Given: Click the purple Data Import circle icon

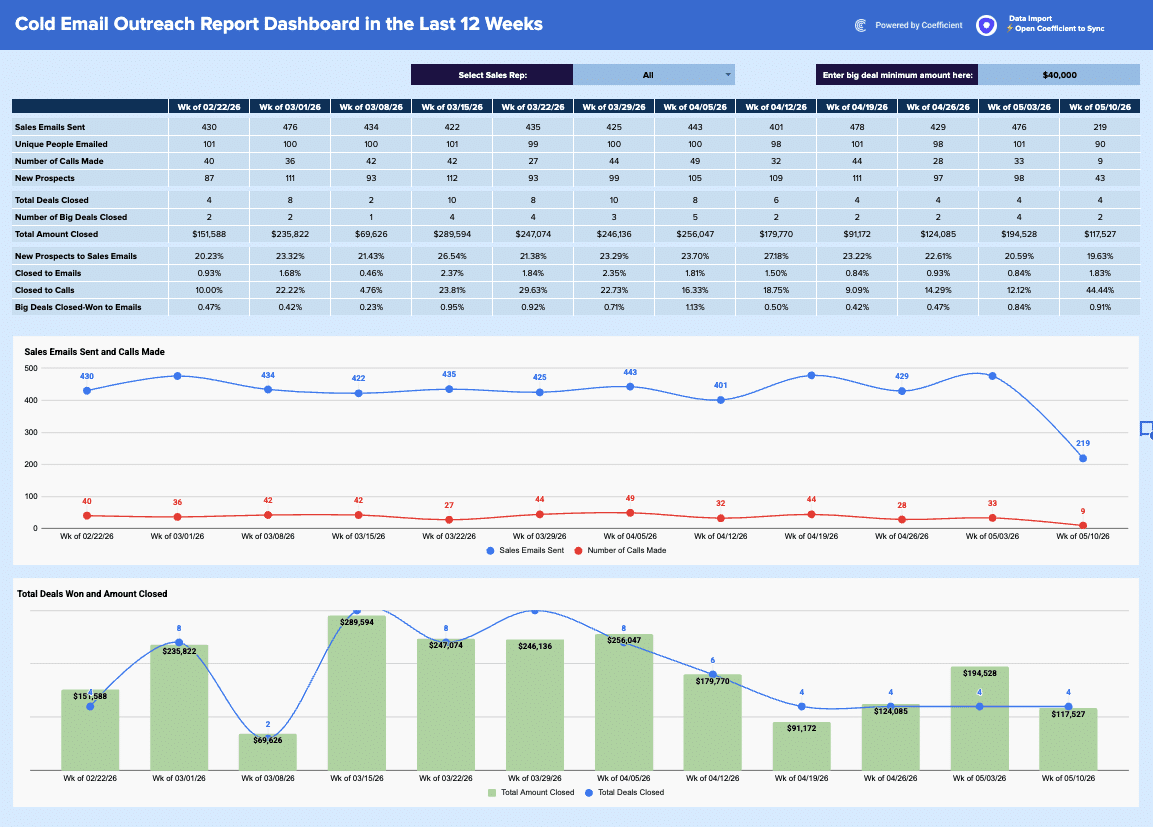Looking at the screenshot, I should click(x=986, y=26).
